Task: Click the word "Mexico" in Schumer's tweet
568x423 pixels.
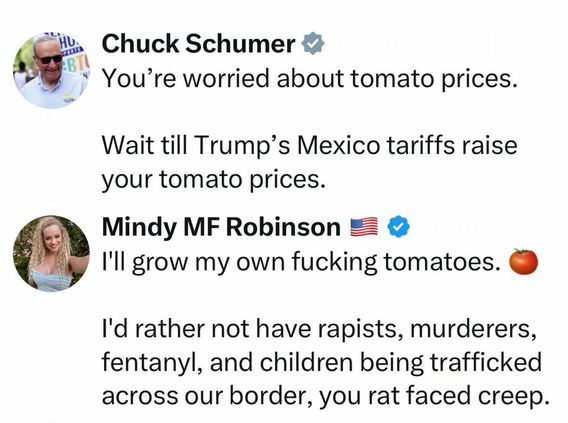Action: click(339, 145)
